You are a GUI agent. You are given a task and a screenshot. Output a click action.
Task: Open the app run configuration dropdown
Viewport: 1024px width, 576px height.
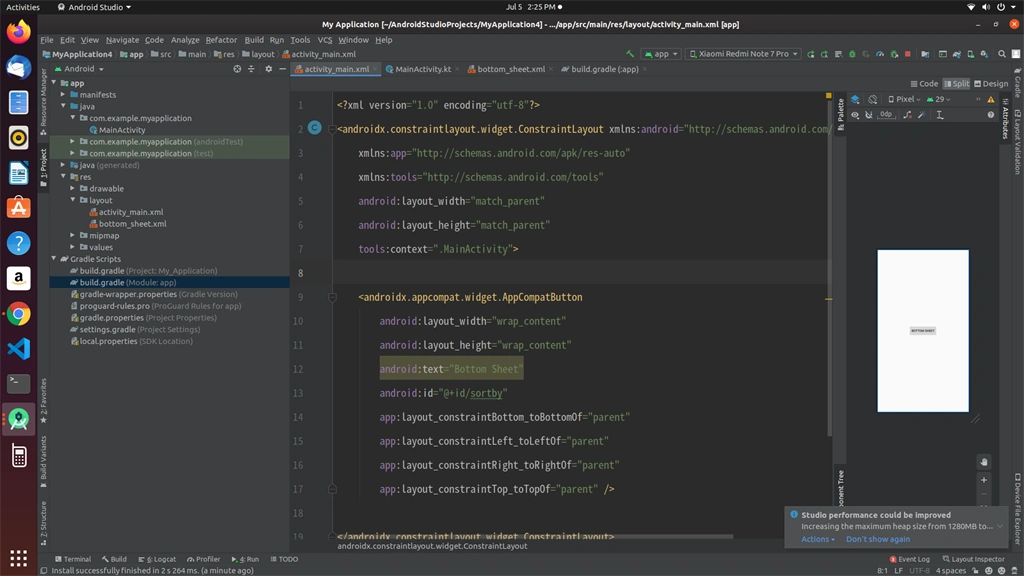click(661, 54)
